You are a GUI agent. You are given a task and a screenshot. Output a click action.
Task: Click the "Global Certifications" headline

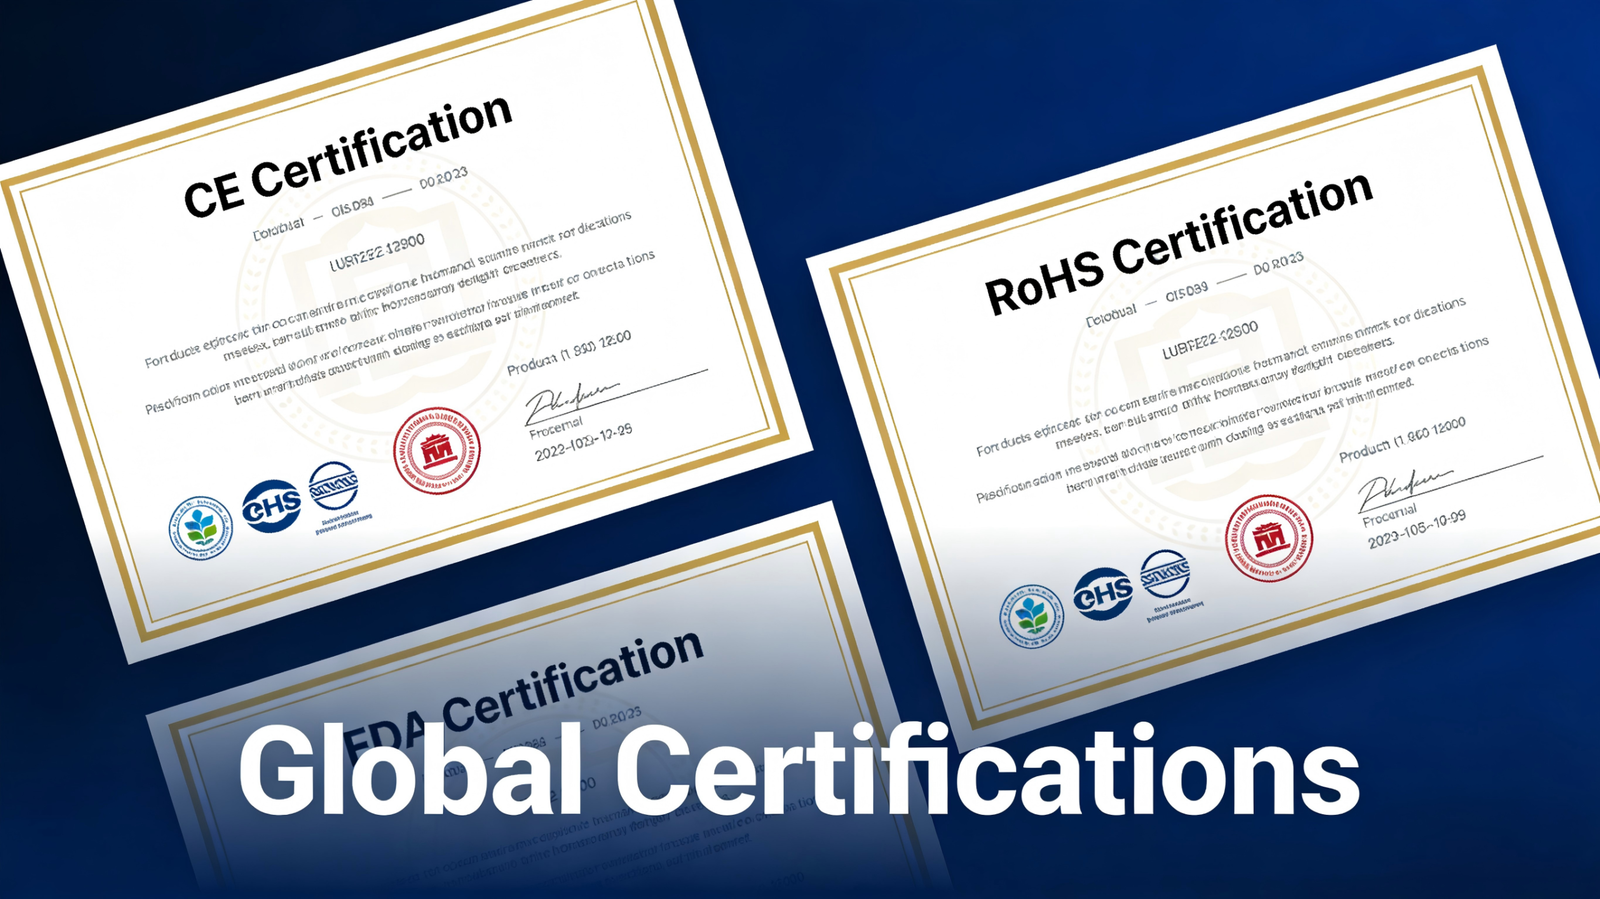pyautogui.click(x=798, y=771)
